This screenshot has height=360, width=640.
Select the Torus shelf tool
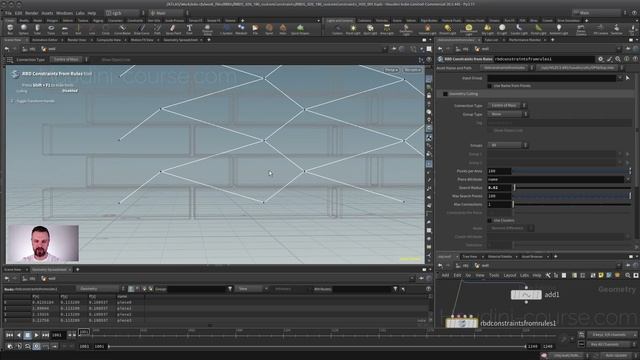coord(51,29)
